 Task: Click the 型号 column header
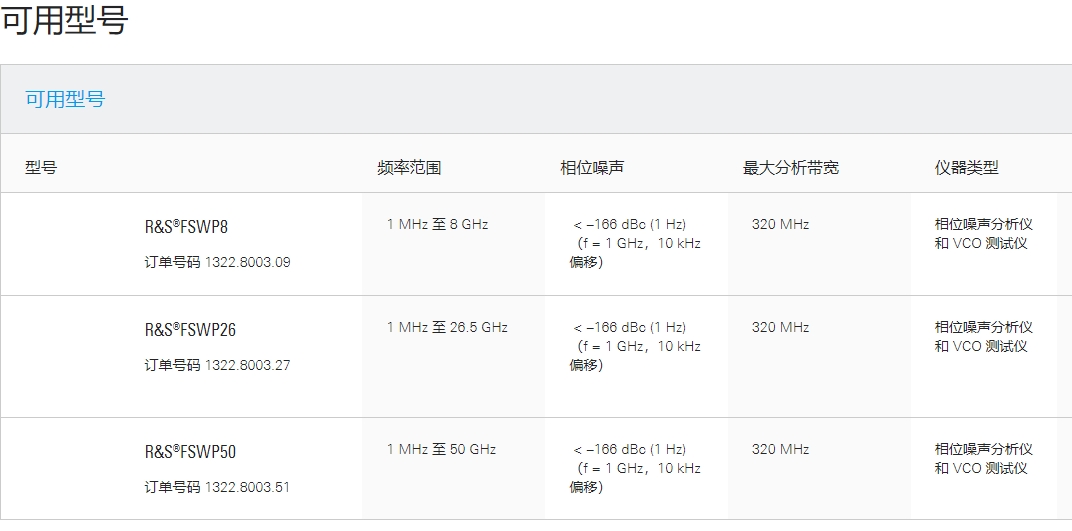click(41, 167)
